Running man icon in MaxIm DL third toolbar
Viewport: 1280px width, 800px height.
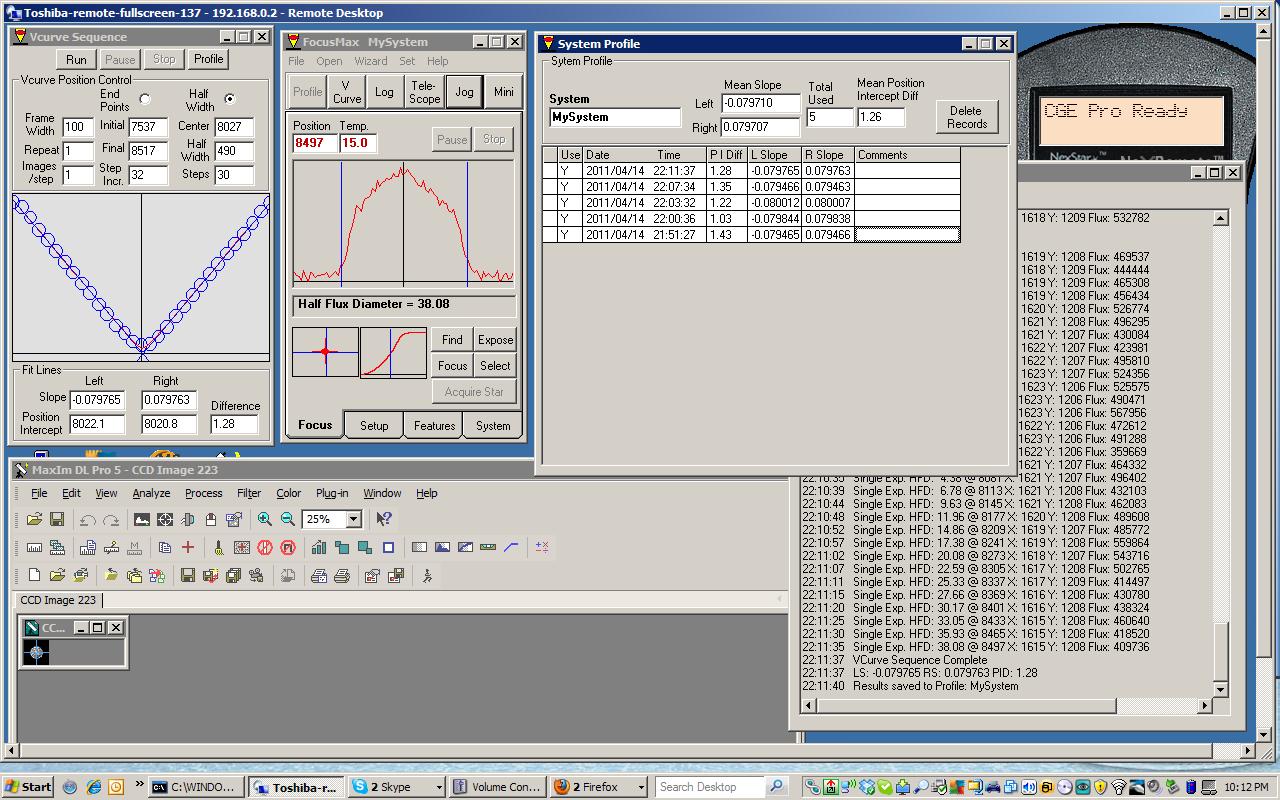tap(427, 575)
